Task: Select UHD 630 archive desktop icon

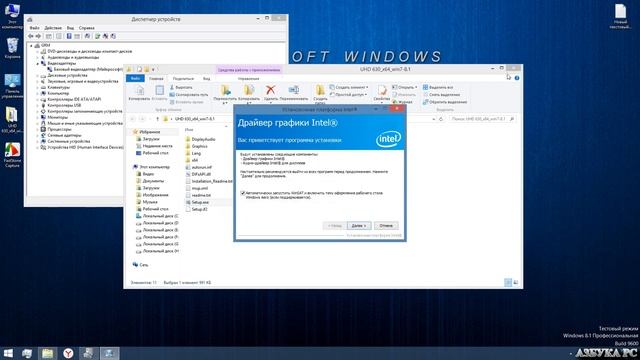Action: [12, 120]
